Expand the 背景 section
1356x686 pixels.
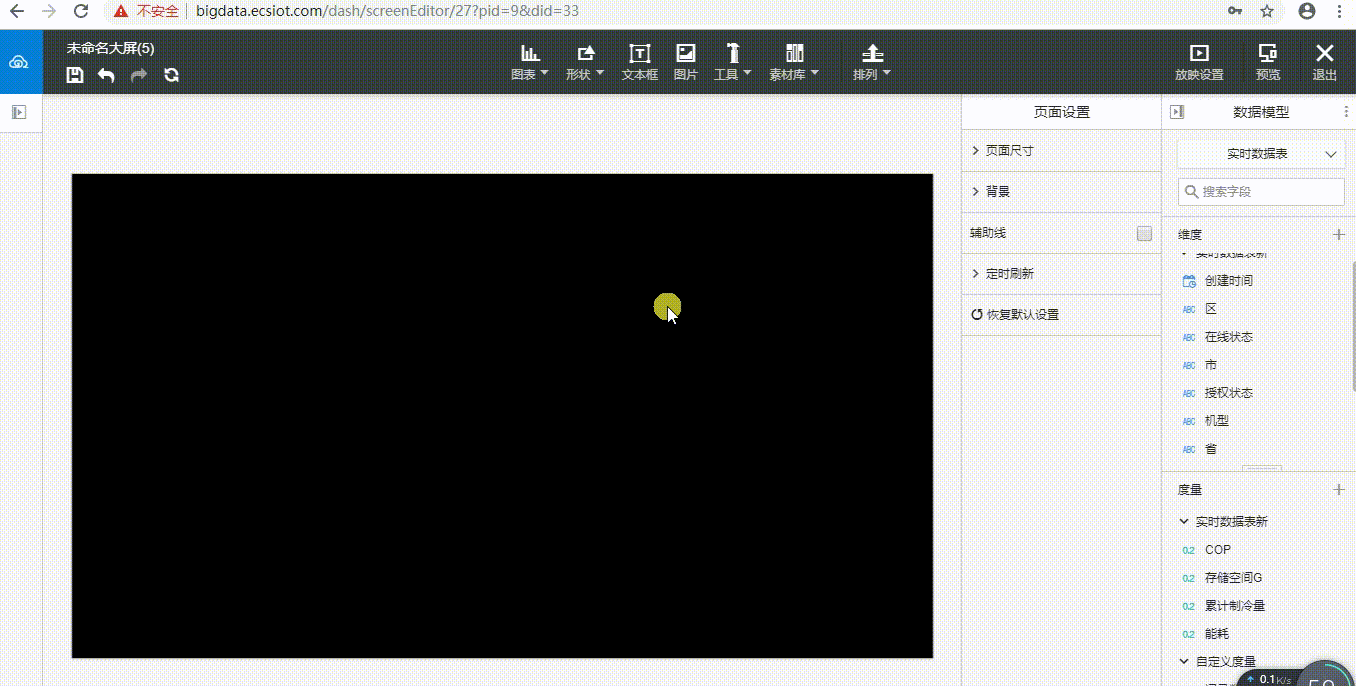[x=1061, y=192]
